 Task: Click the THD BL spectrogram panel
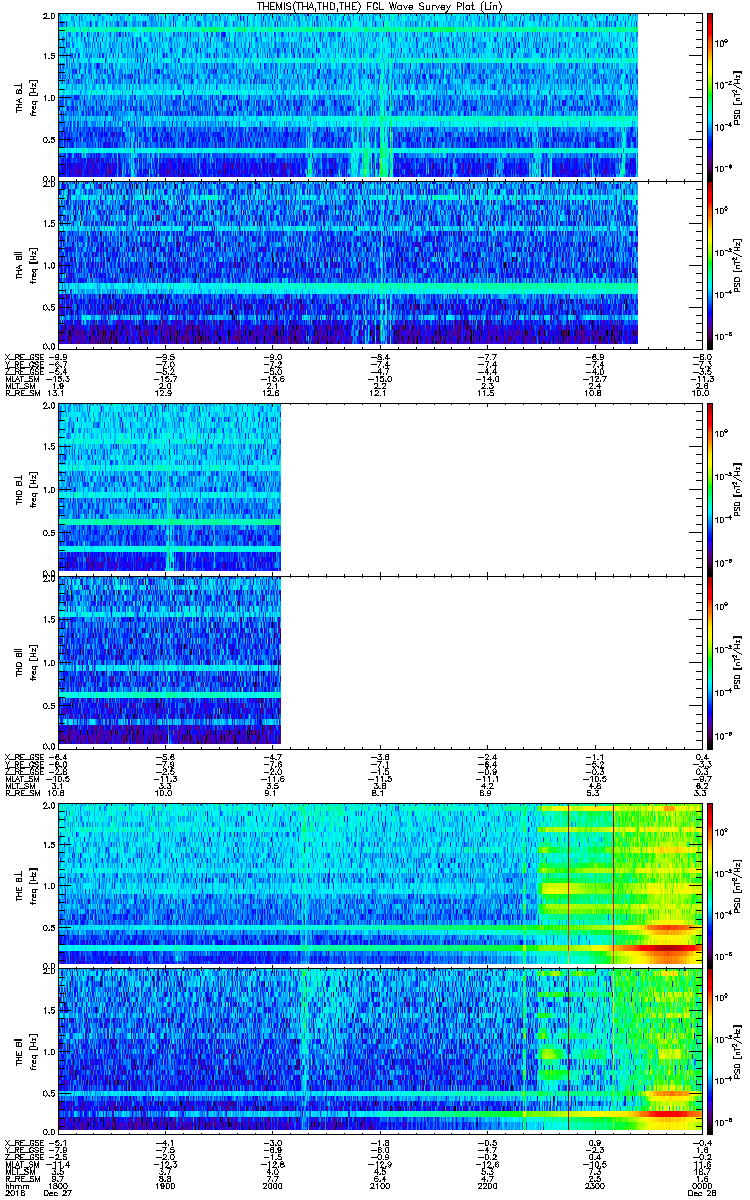point(381,489)
